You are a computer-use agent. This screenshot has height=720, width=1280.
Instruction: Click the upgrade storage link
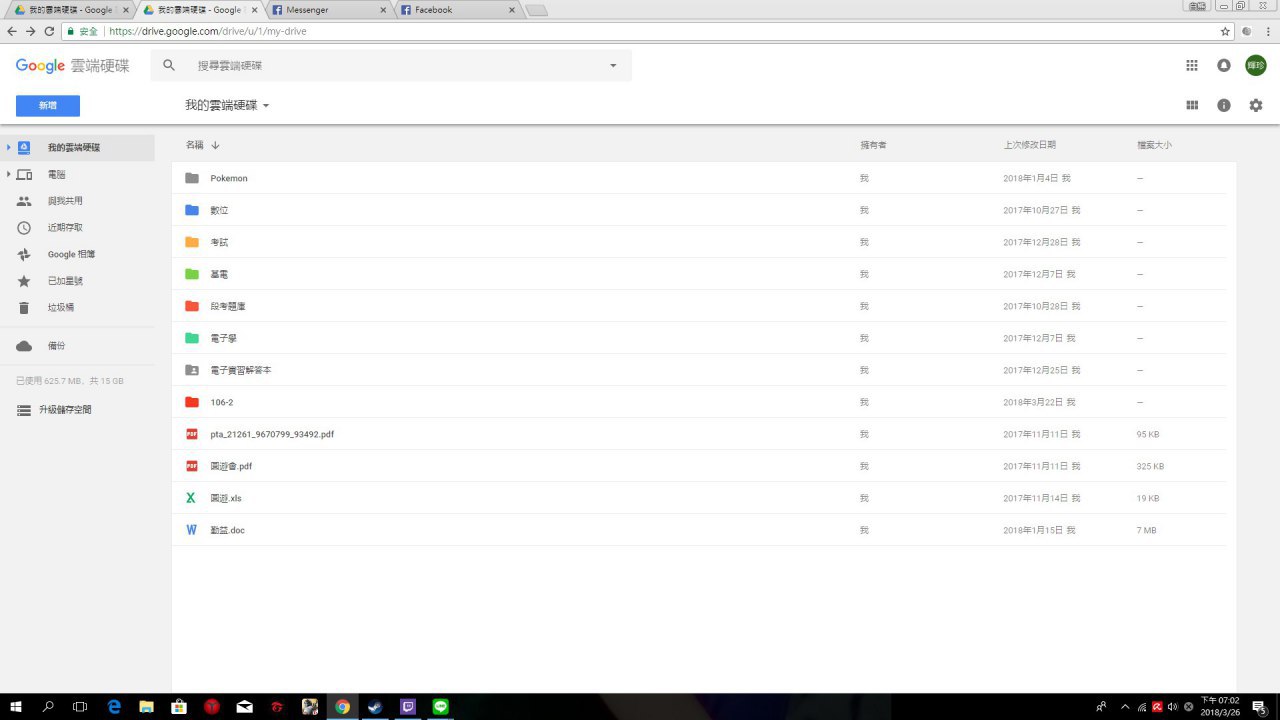click(x=65, y=410)
